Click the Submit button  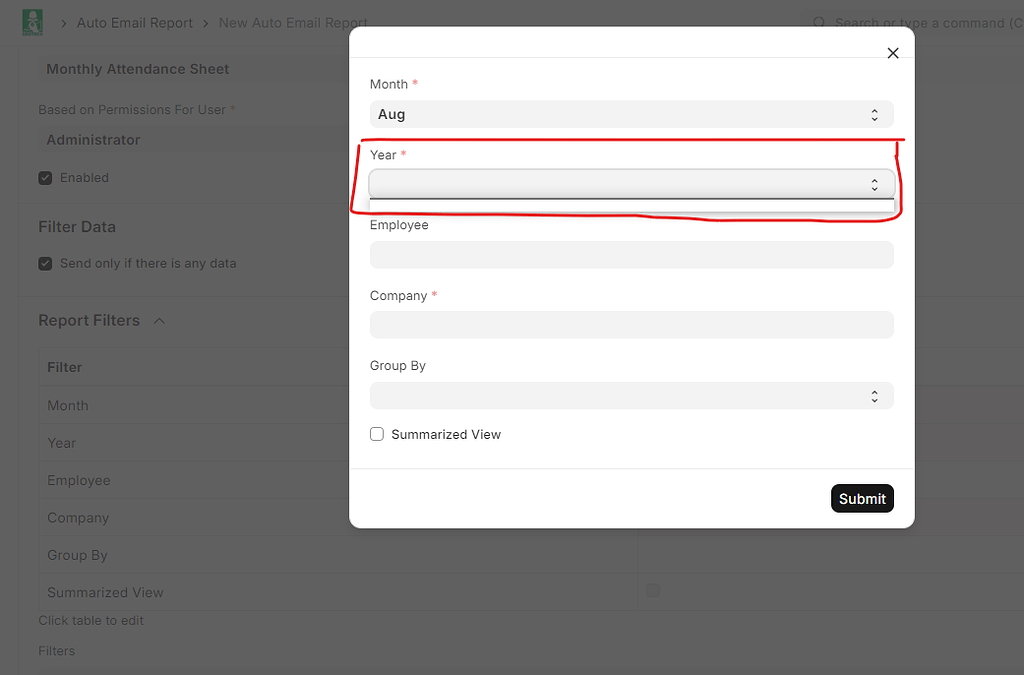click(862, 498)
